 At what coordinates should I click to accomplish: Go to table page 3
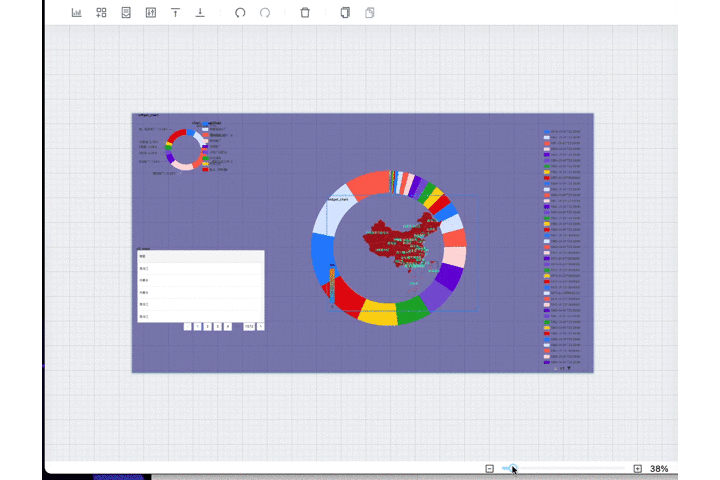tap(218, 327)
